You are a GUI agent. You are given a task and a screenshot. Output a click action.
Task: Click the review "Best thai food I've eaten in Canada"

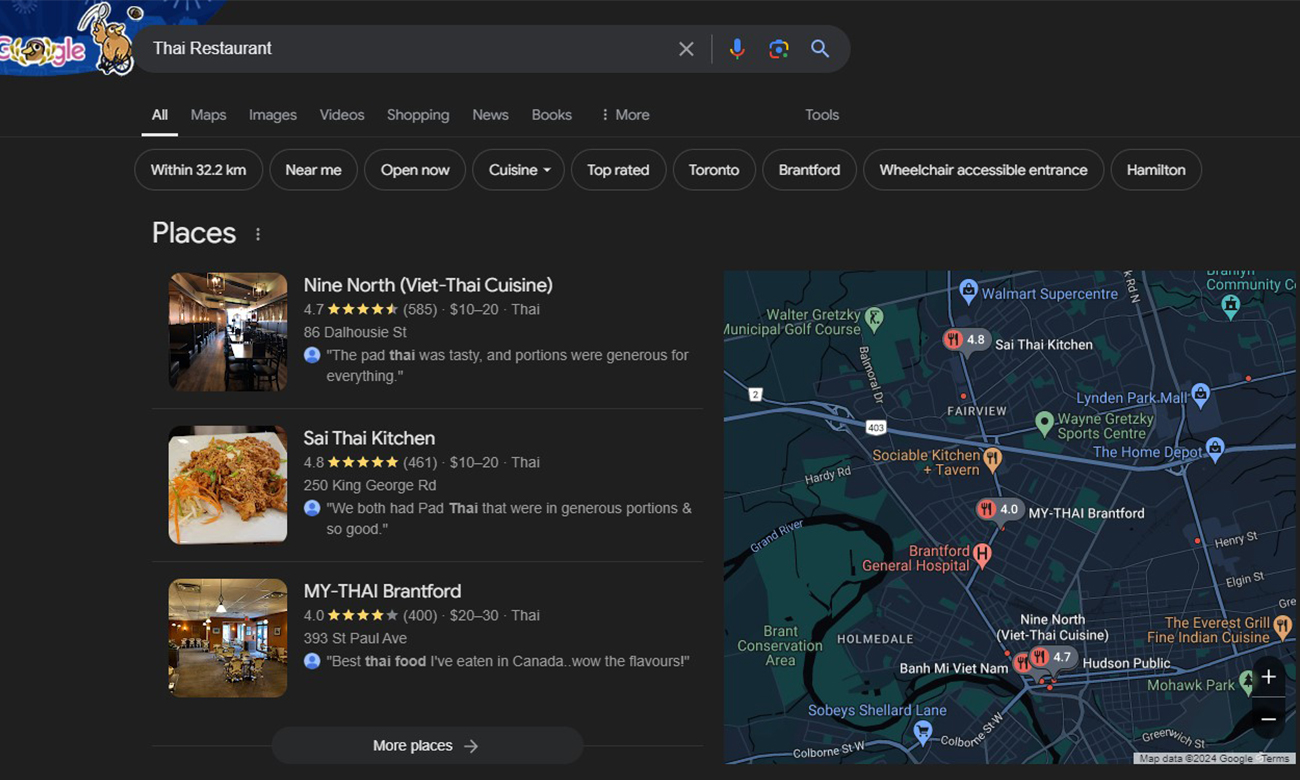tap(508, 661)
